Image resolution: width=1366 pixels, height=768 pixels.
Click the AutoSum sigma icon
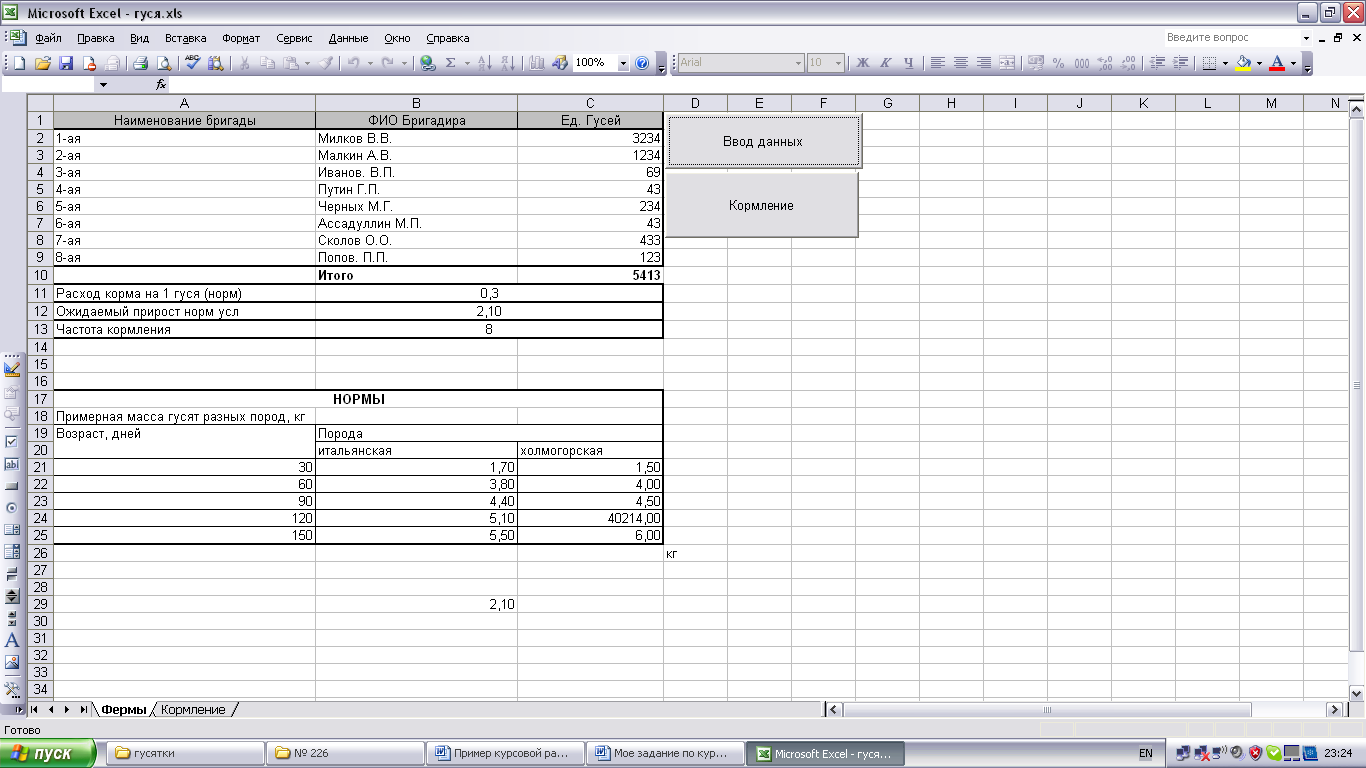point(451,63)
